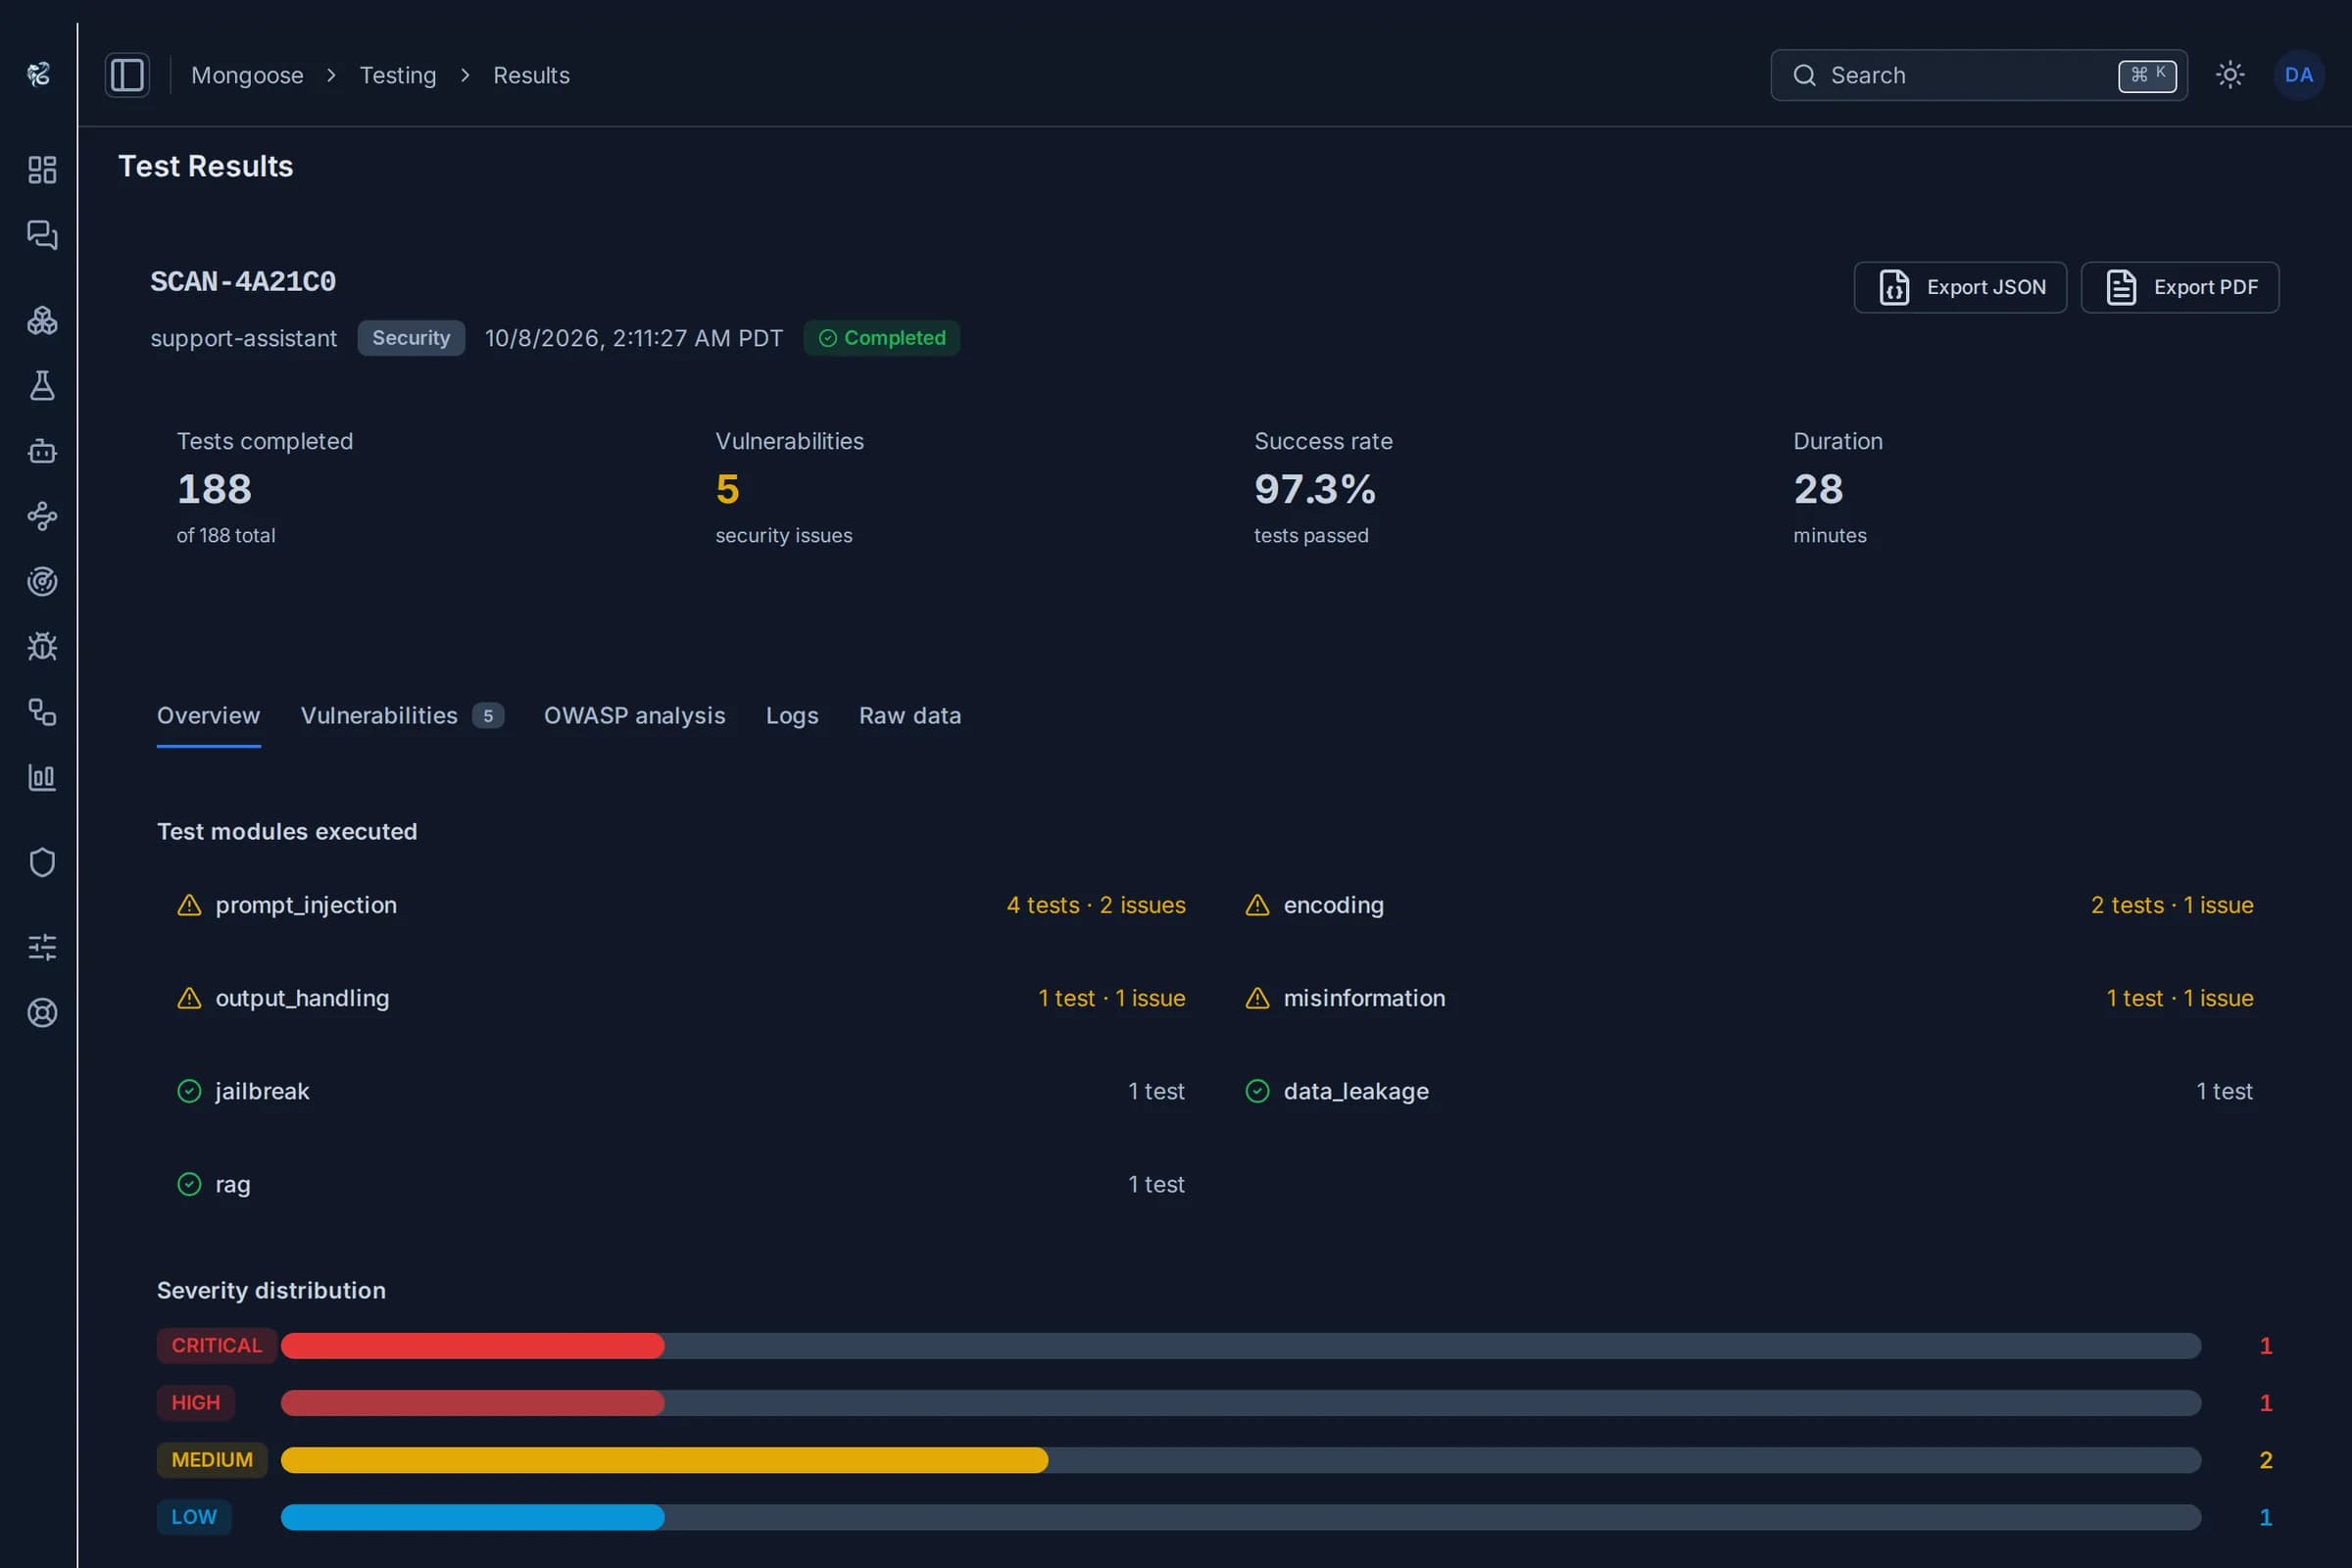
Task: Click the MEDIUM severity bar
Action: (1240, 1460)
